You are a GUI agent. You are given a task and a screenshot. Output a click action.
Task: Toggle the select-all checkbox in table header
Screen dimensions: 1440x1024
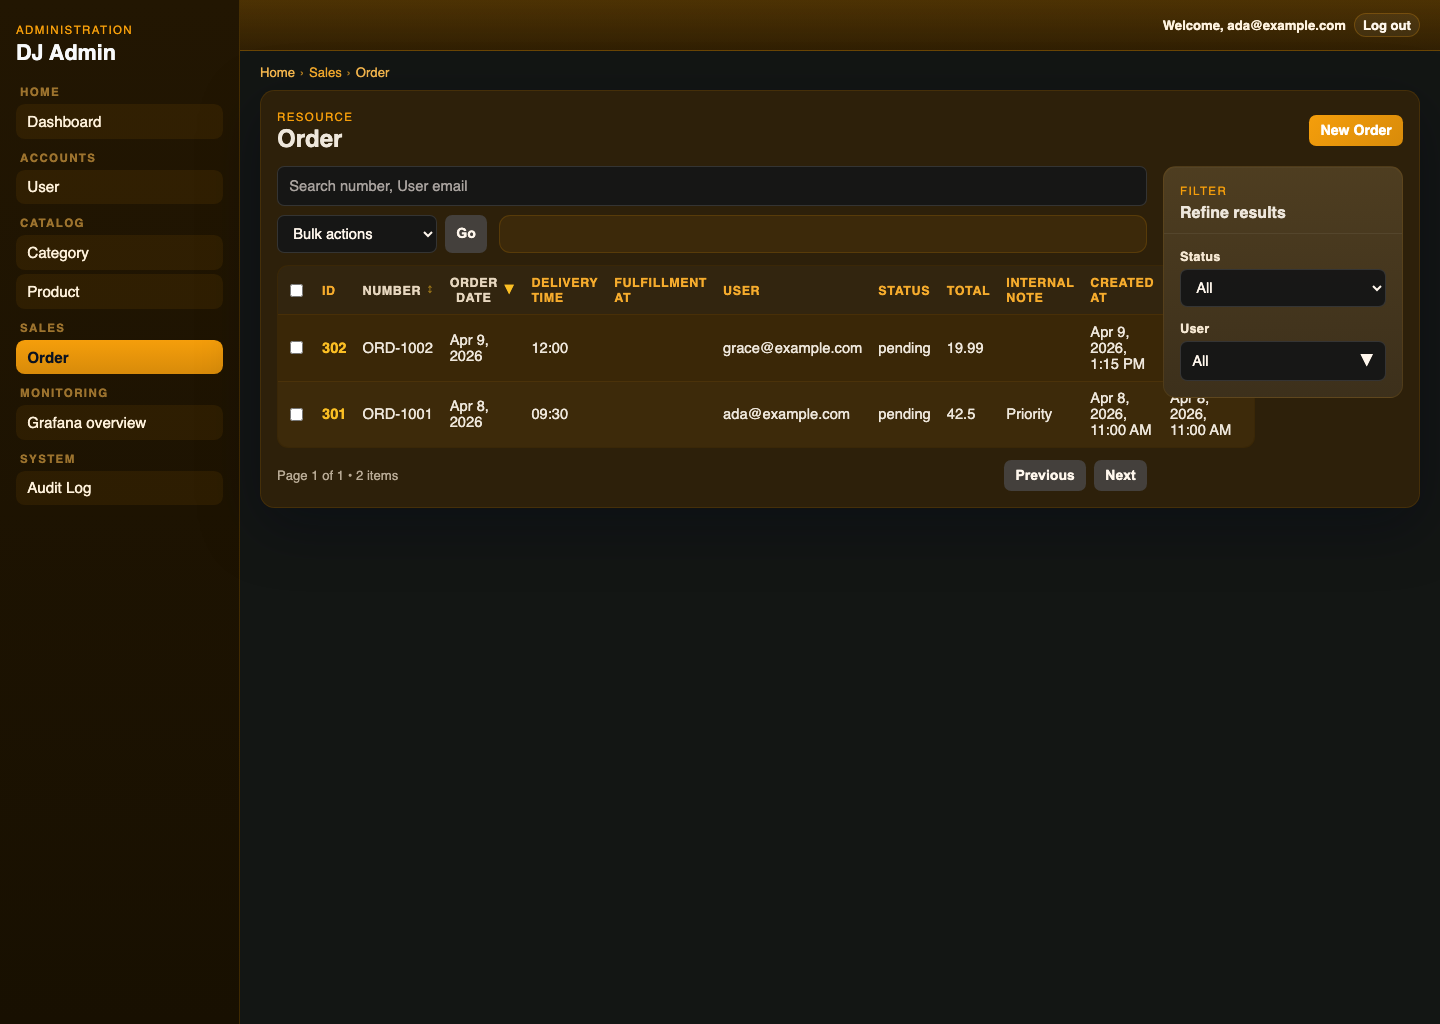point(296,290)
